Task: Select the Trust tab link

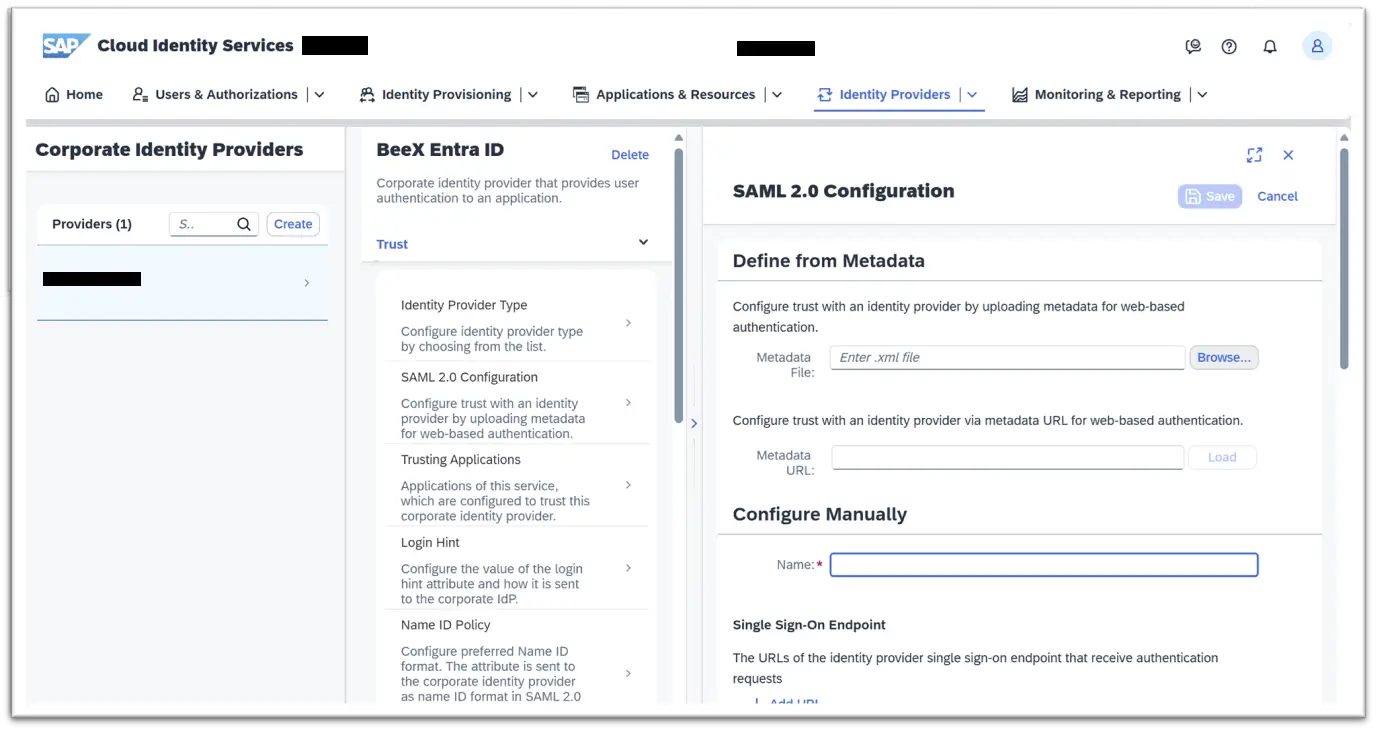Action: (x=392, y=244)
